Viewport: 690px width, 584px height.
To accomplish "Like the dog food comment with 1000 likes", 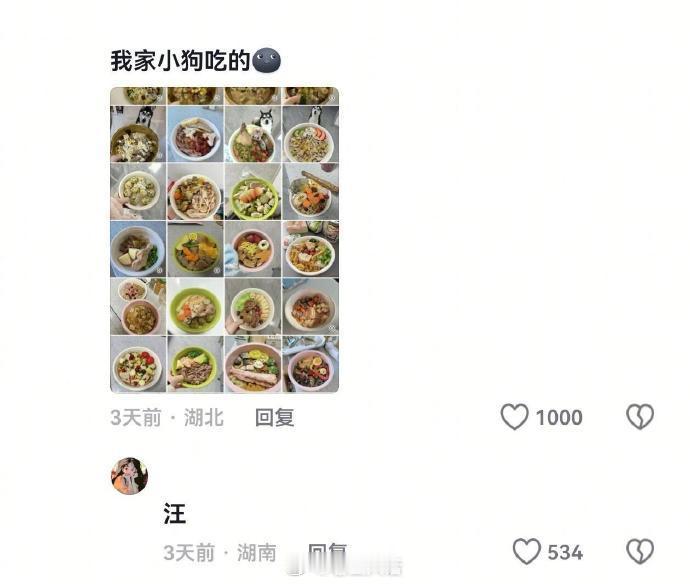I will pos(514,416).
